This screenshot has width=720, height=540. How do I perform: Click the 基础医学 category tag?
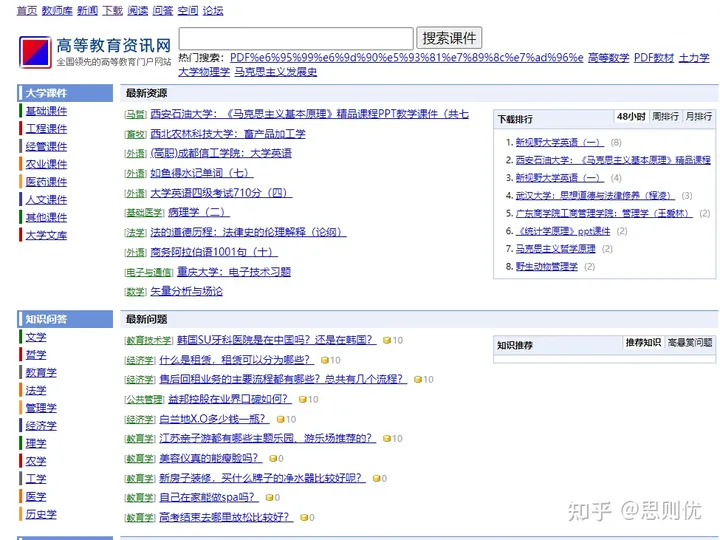(x=144, y=213)
